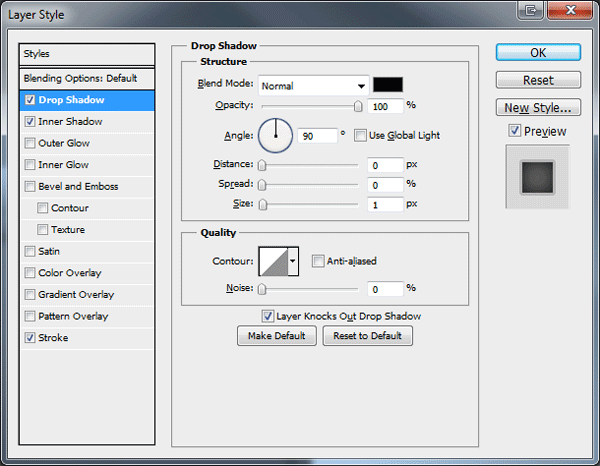Click the Noise slider handle

point(262,289)
